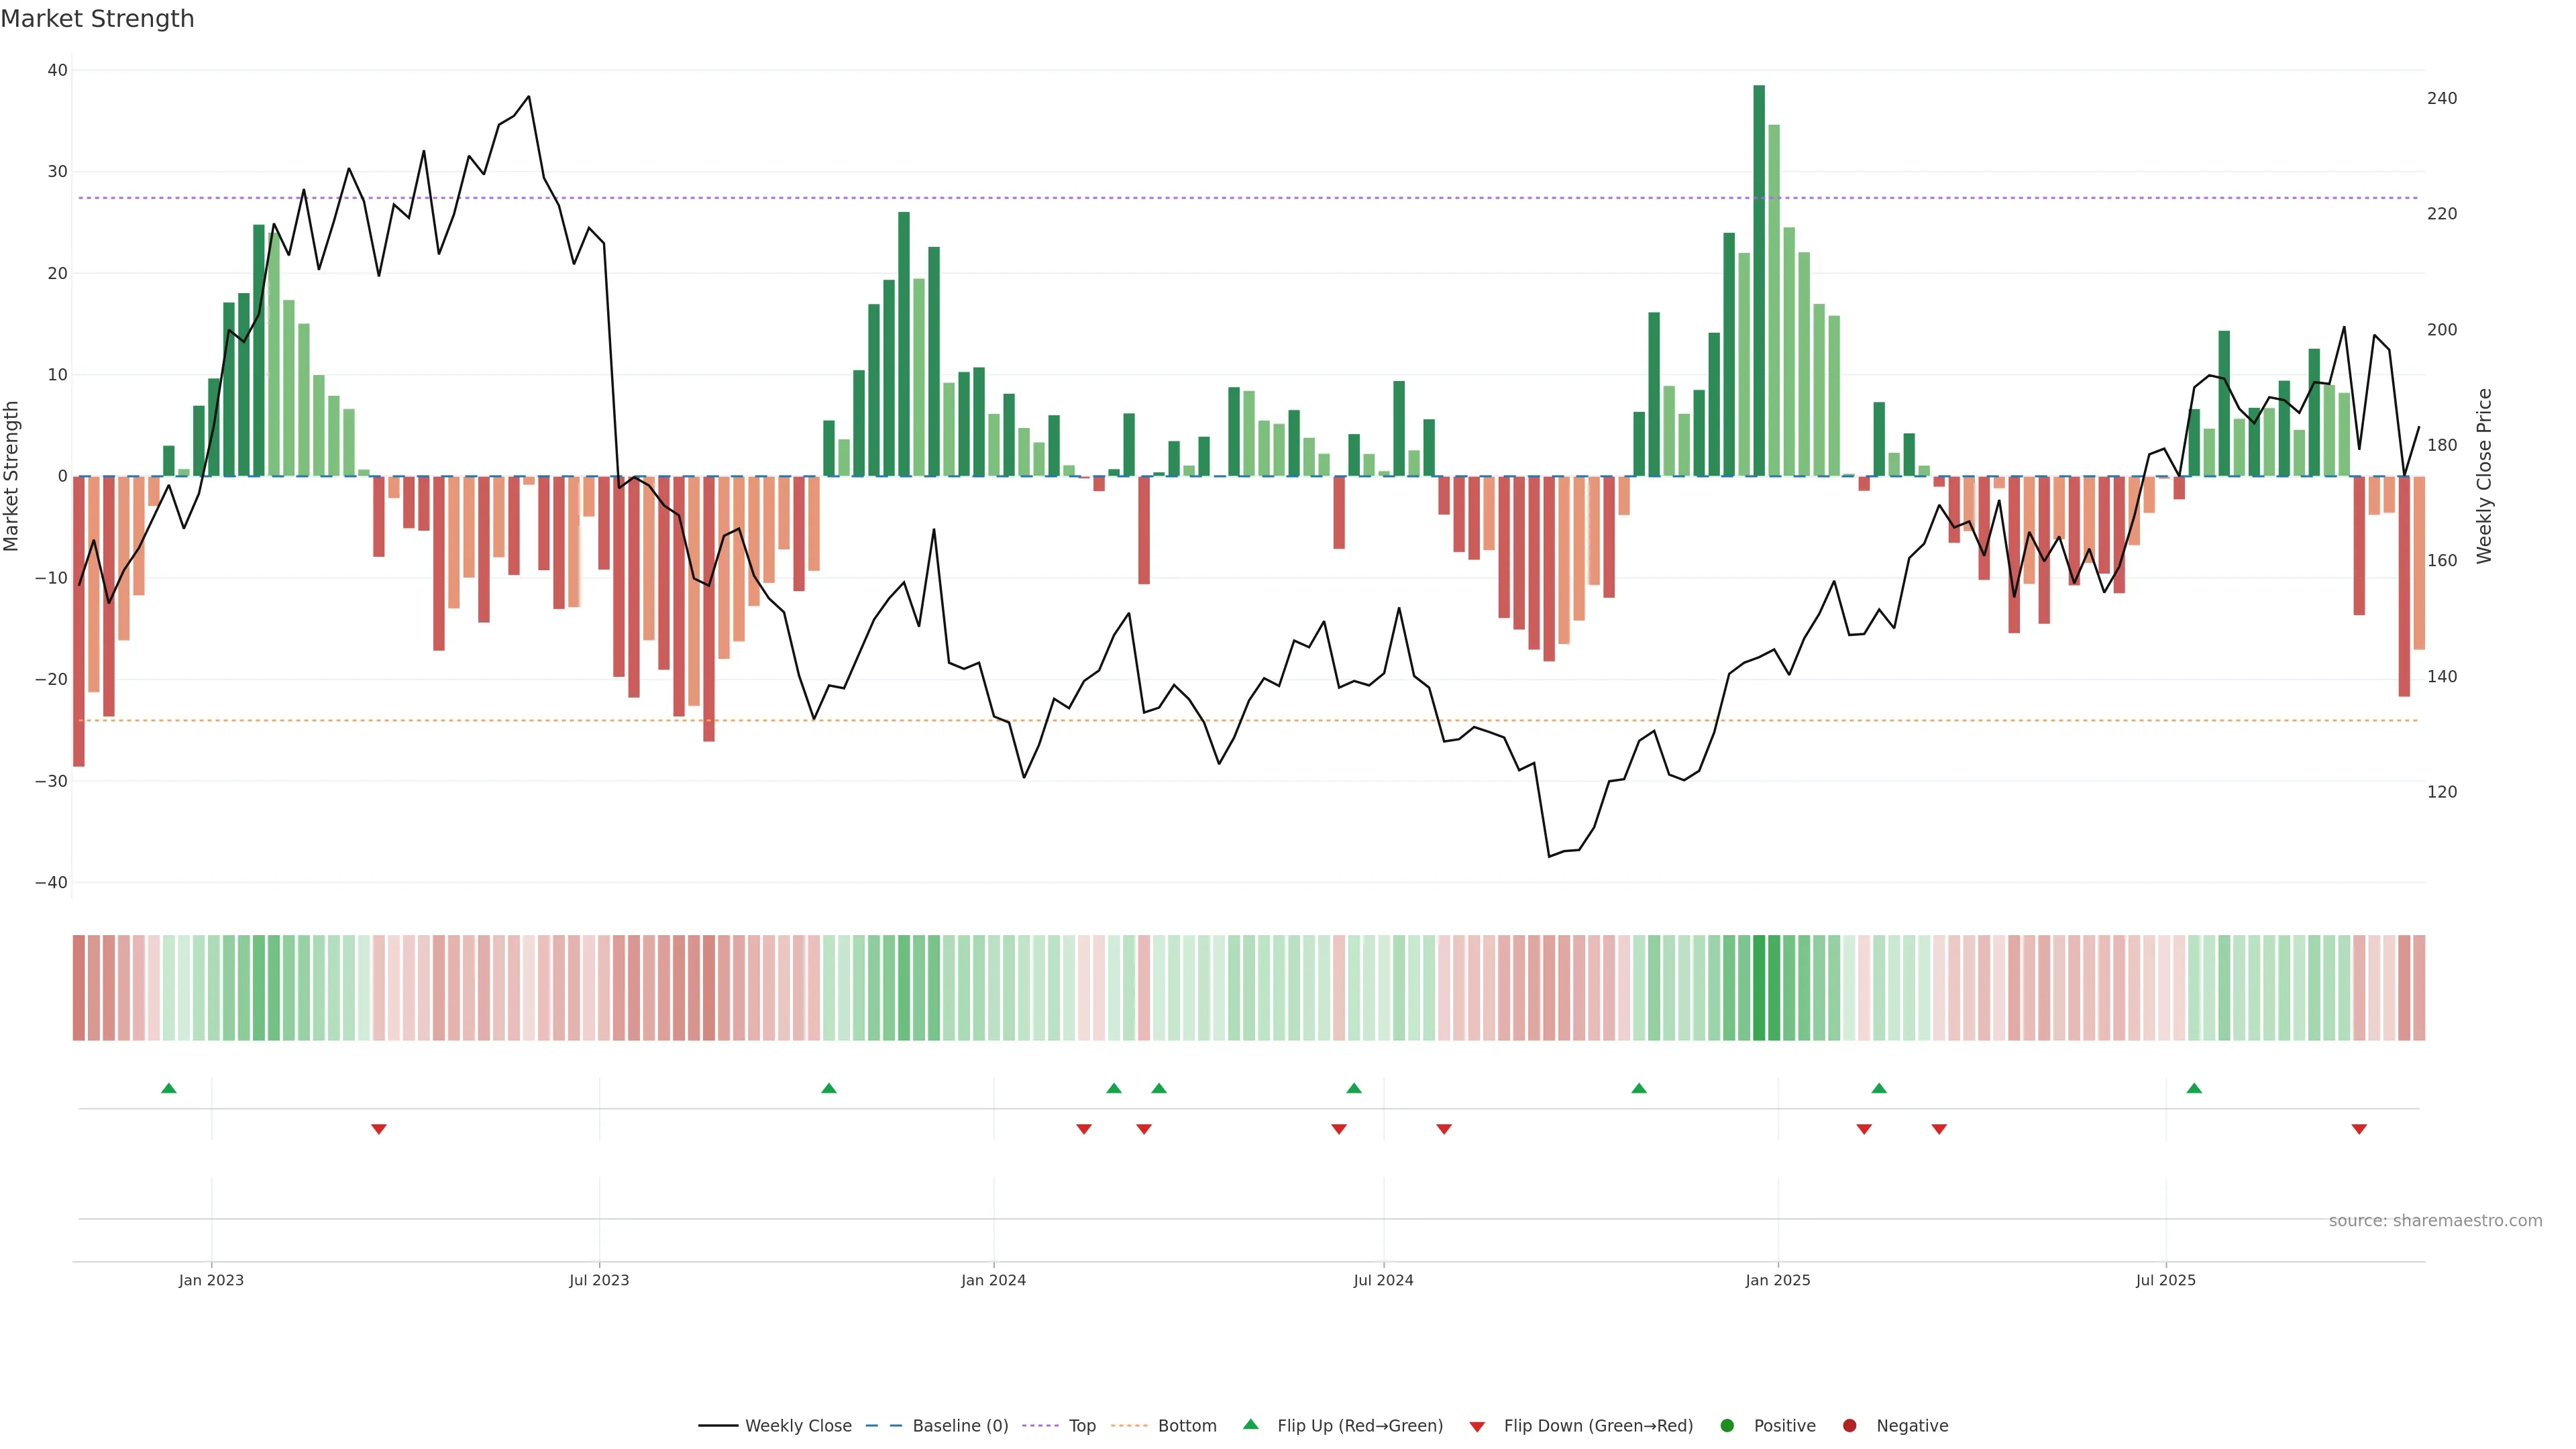This screenshot has width=2576, height=1449.
Task: Click the rightmost red Flip Down triangle marker
Action: click(x=2359, y=1129)
